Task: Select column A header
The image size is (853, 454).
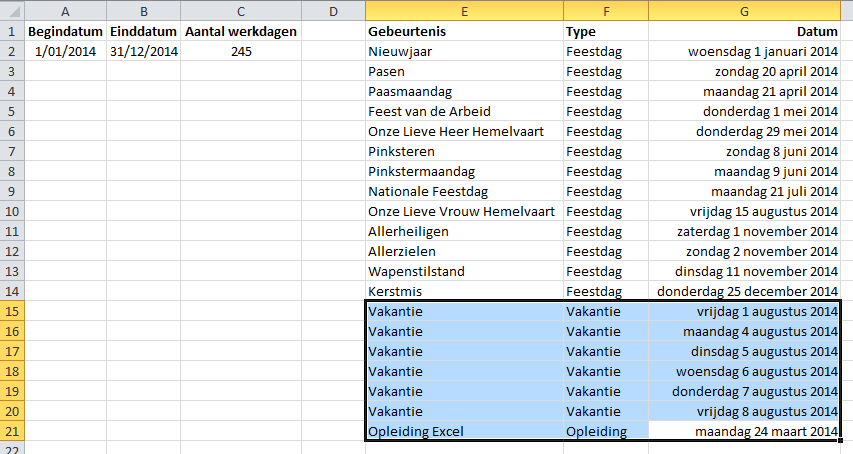Action: click(x=65, y=11)
